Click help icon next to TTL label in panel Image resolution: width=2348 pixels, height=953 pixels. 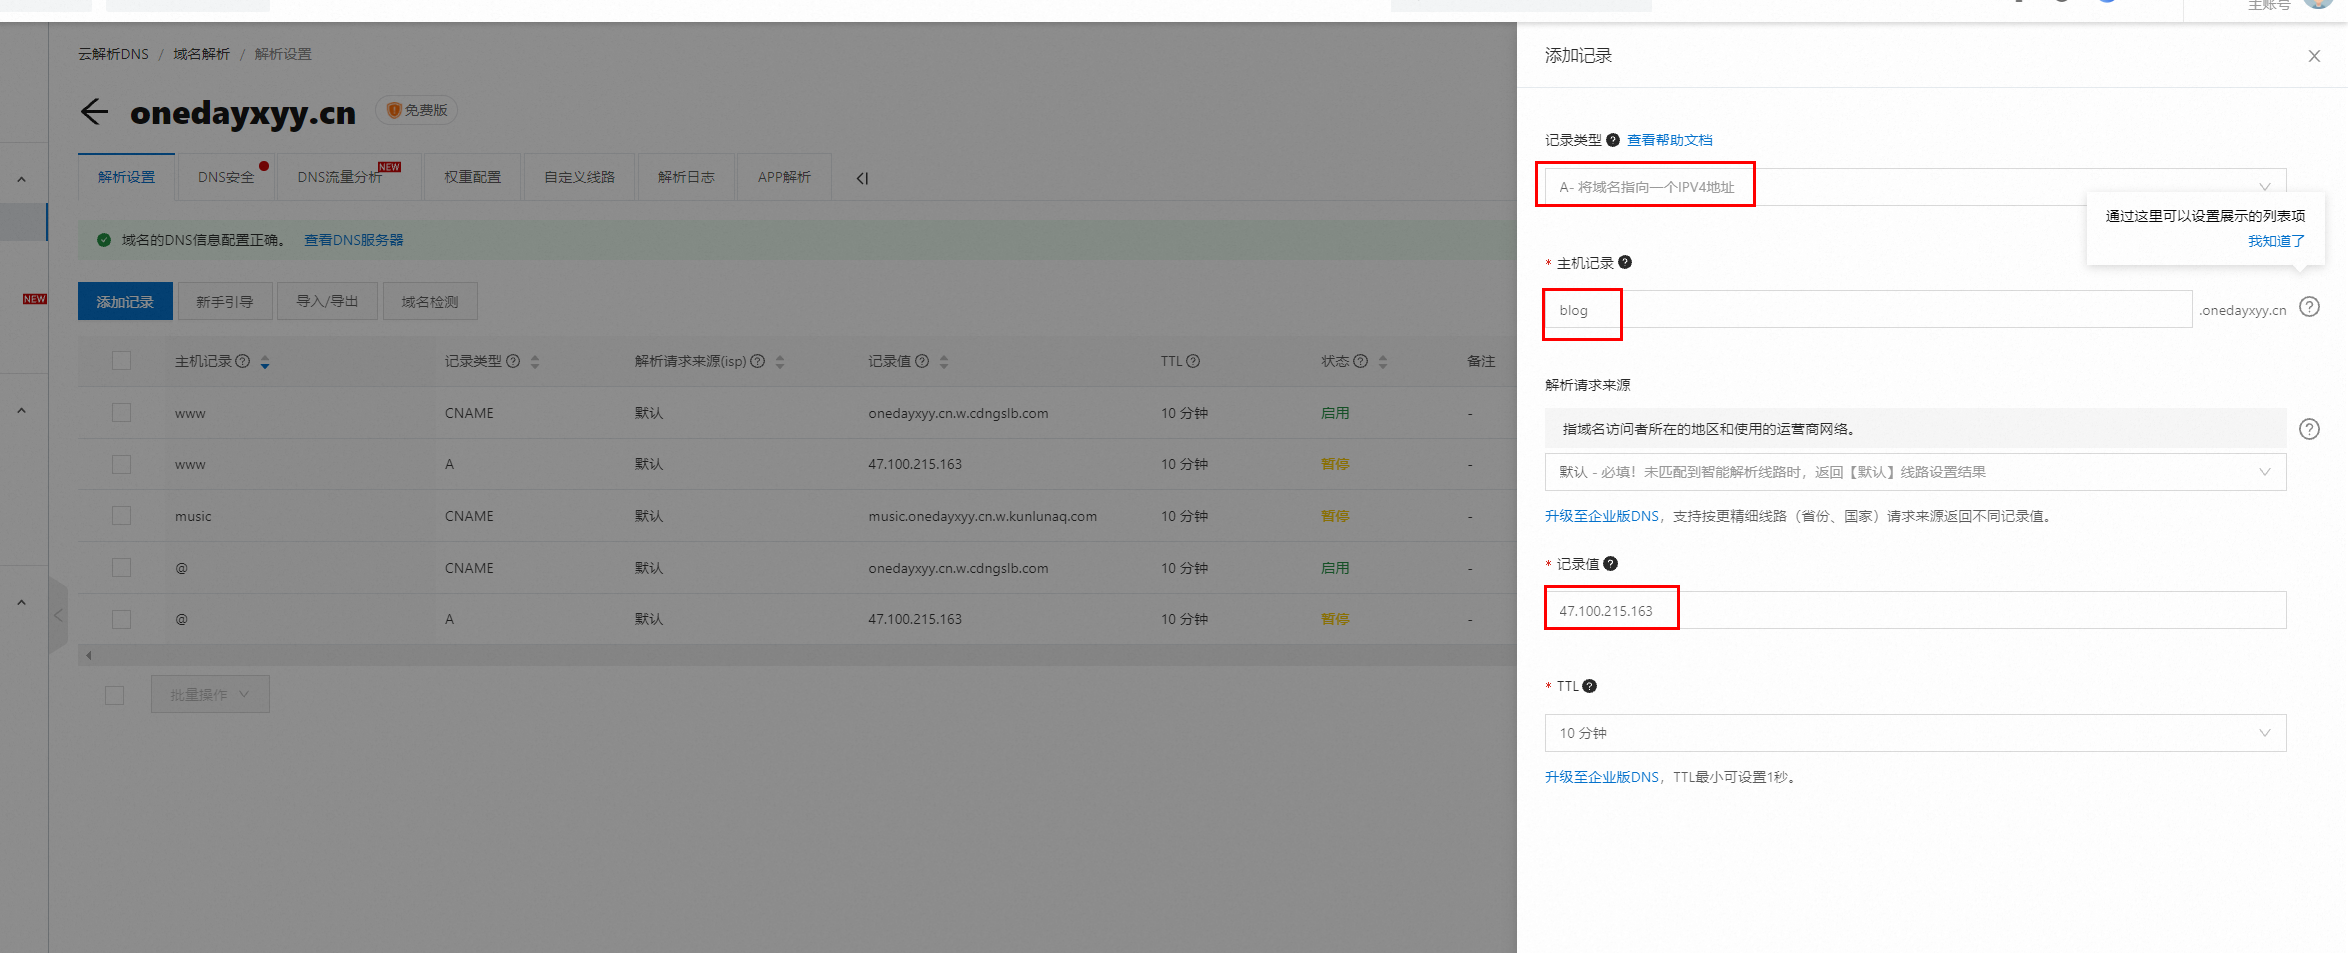point(1590,686)
